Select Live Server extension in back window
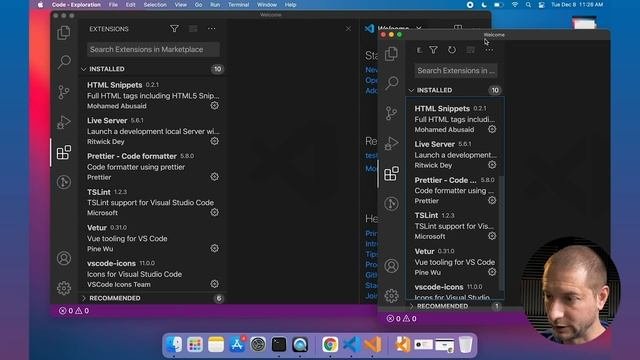 pos(152,131)
